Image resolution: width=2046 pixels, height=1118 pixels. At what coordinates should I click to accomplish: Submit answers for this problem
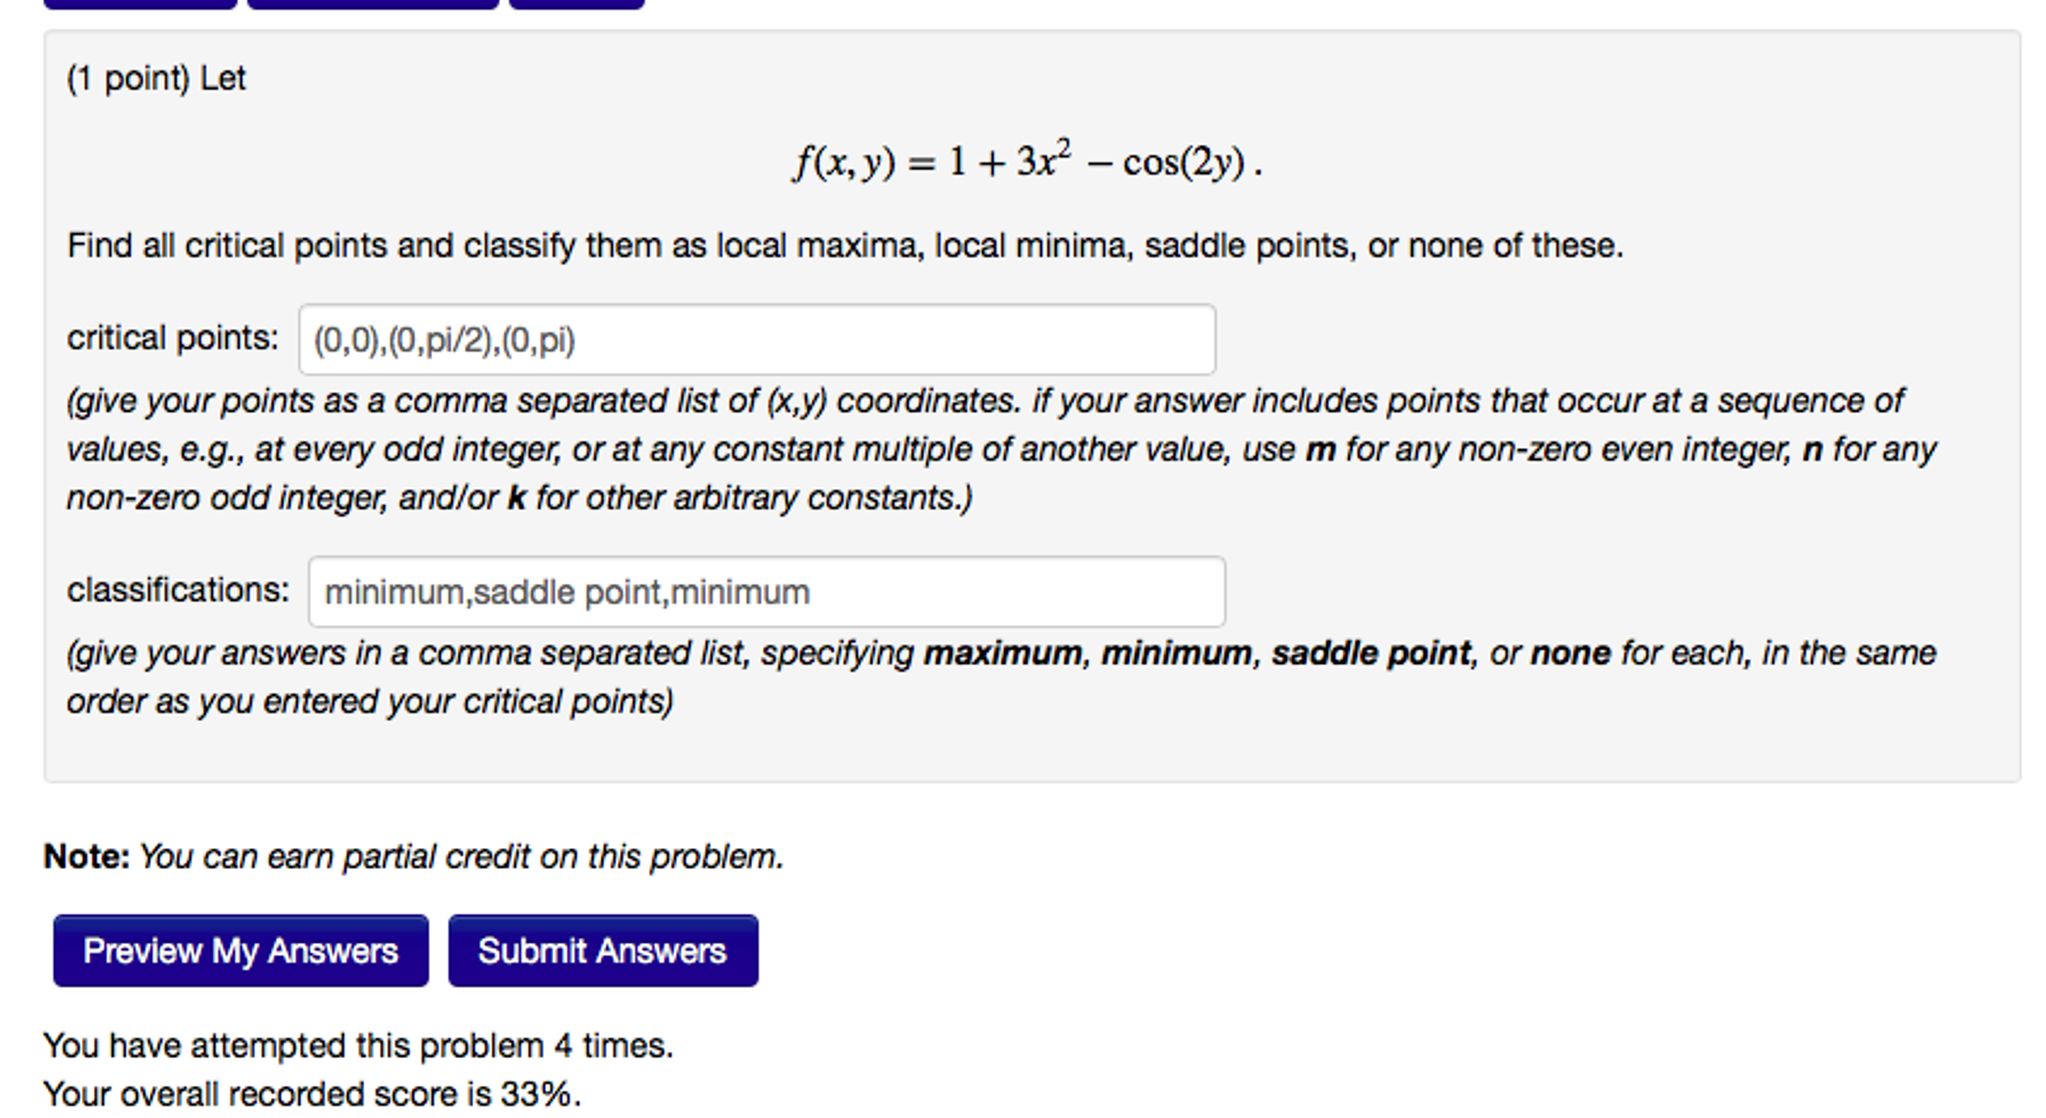click(602, 950)
